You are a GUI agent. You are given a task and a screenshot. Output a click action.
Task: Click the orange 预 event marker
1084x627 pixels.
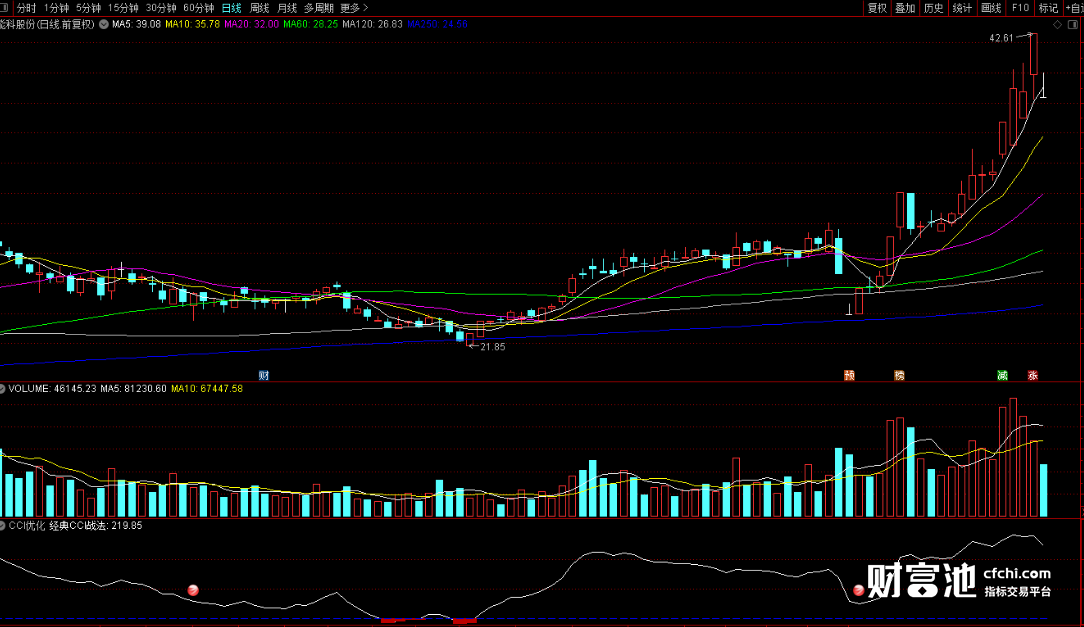pyautogui.click(x=849, y=375)
